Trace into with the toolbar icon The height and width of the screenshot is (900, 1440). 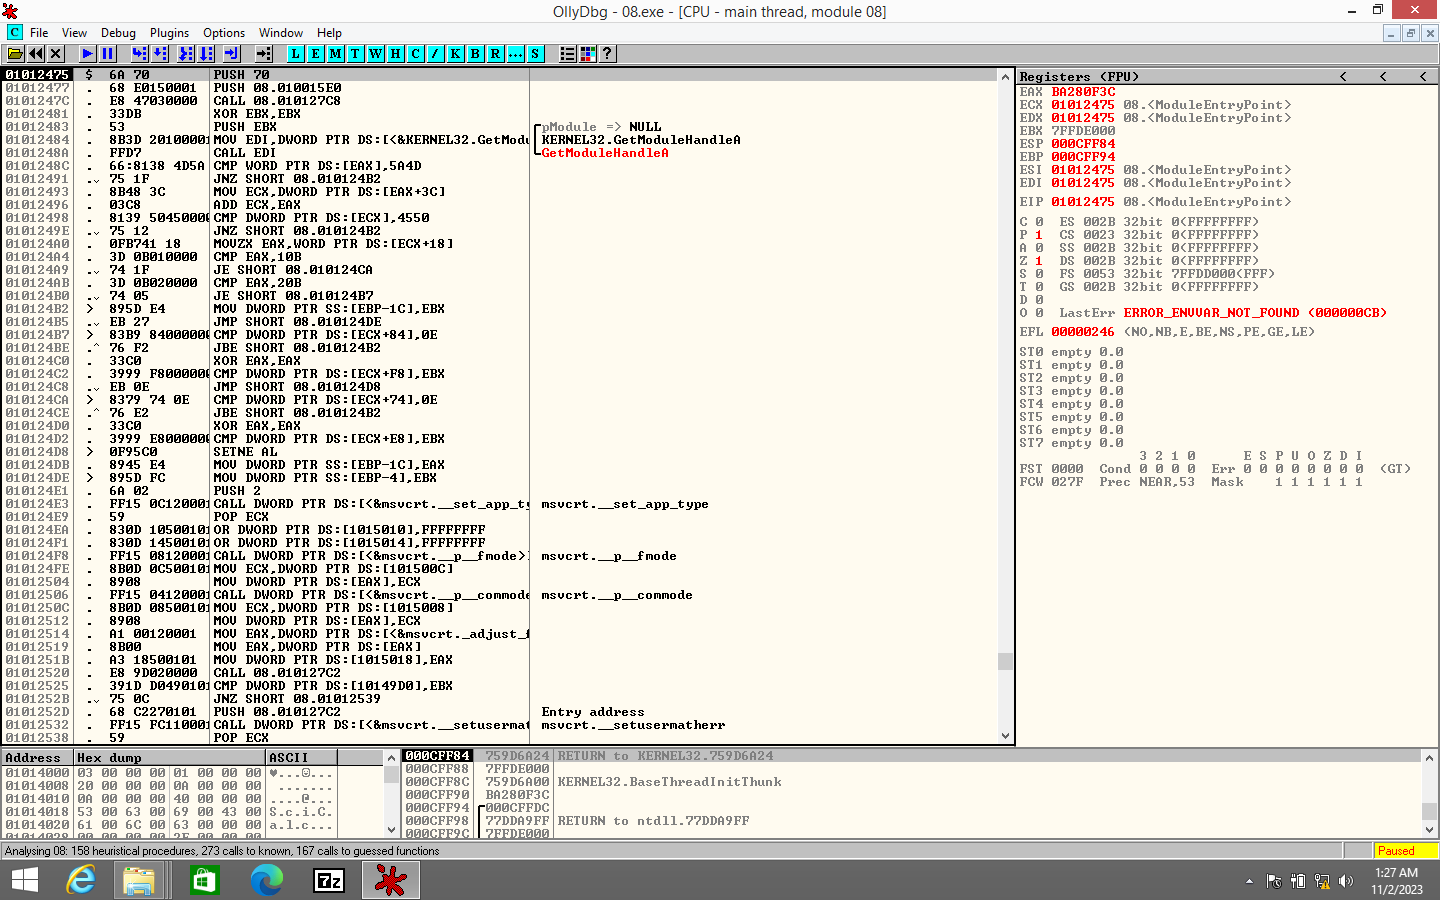point(186,54)
